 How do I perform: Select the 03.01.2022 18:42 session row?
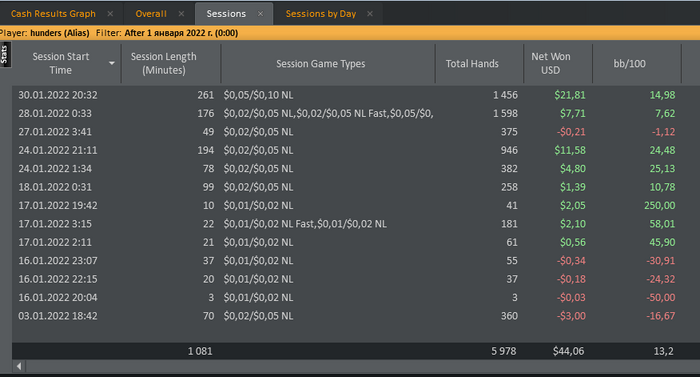click(x=347, y=316)
